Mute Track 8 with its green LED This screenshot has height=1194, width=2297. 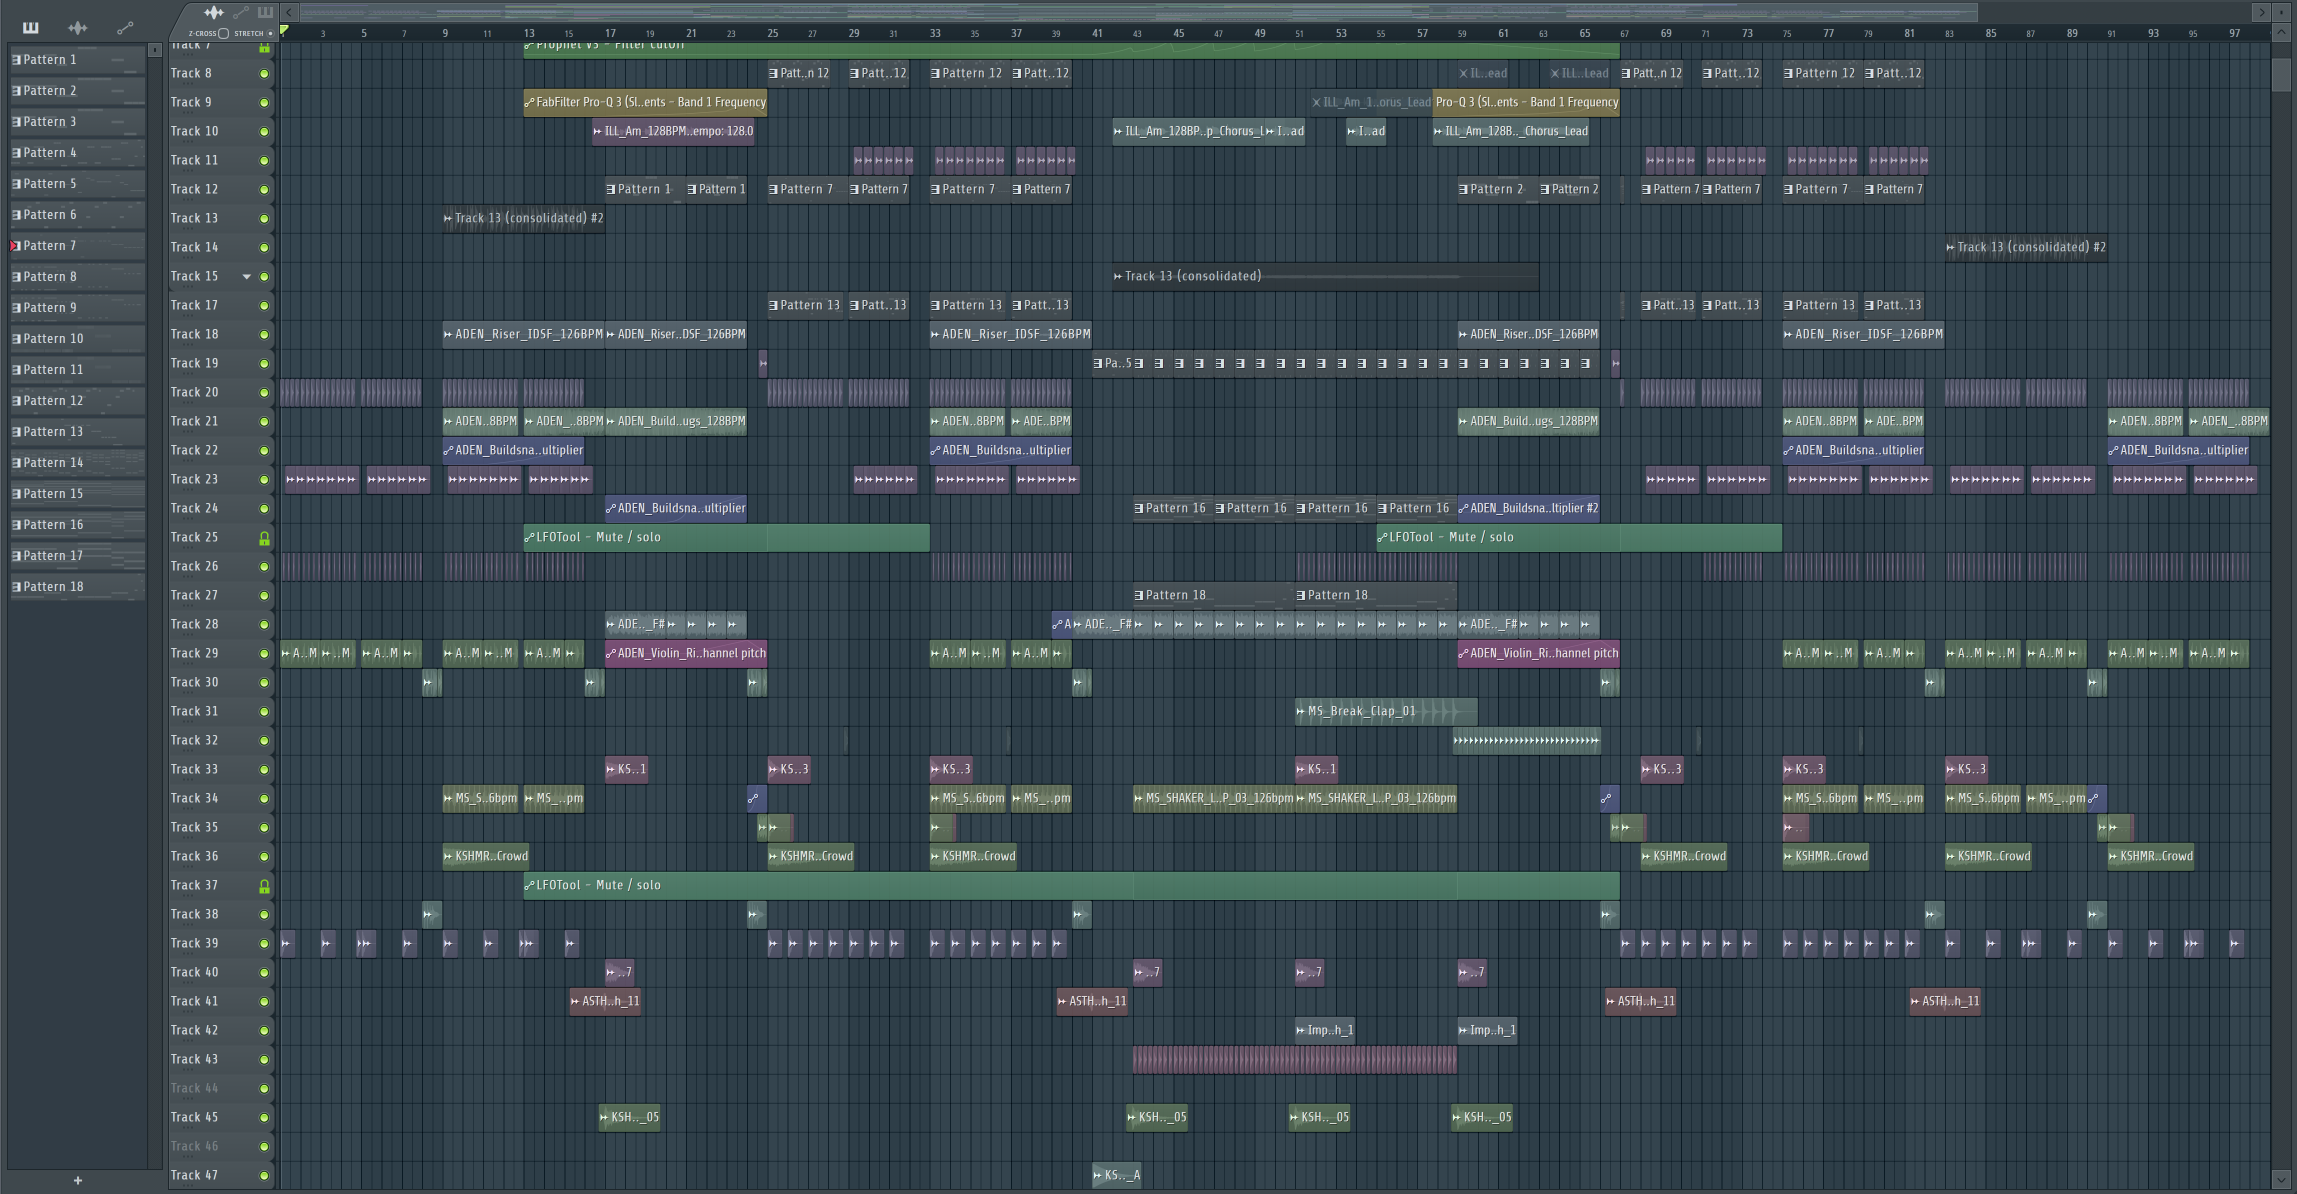(264, 73)
